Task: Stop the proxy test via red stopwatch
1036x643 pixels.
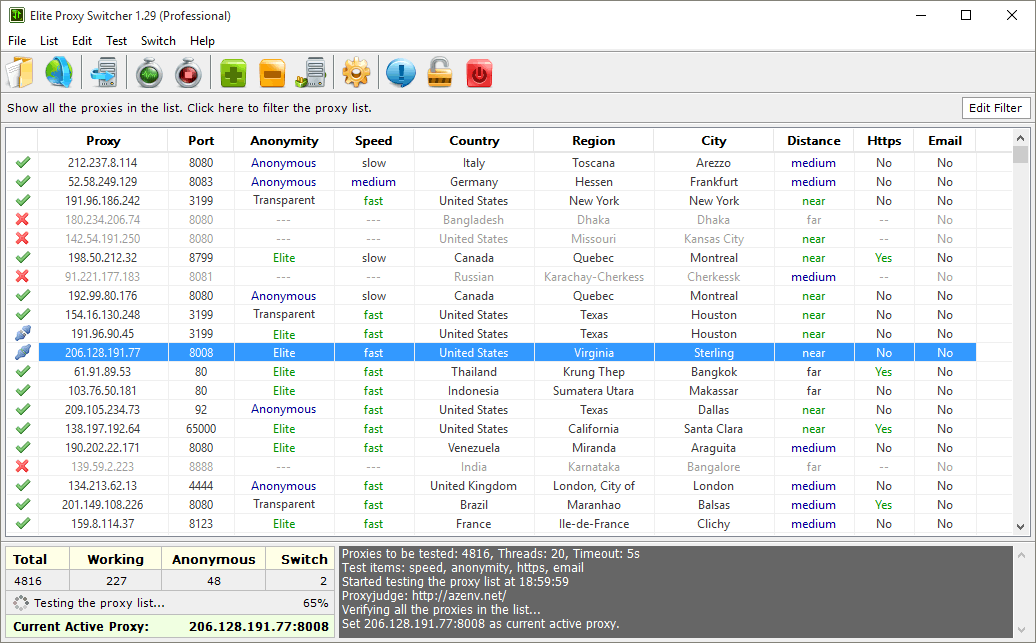Action: pos(188,72)
